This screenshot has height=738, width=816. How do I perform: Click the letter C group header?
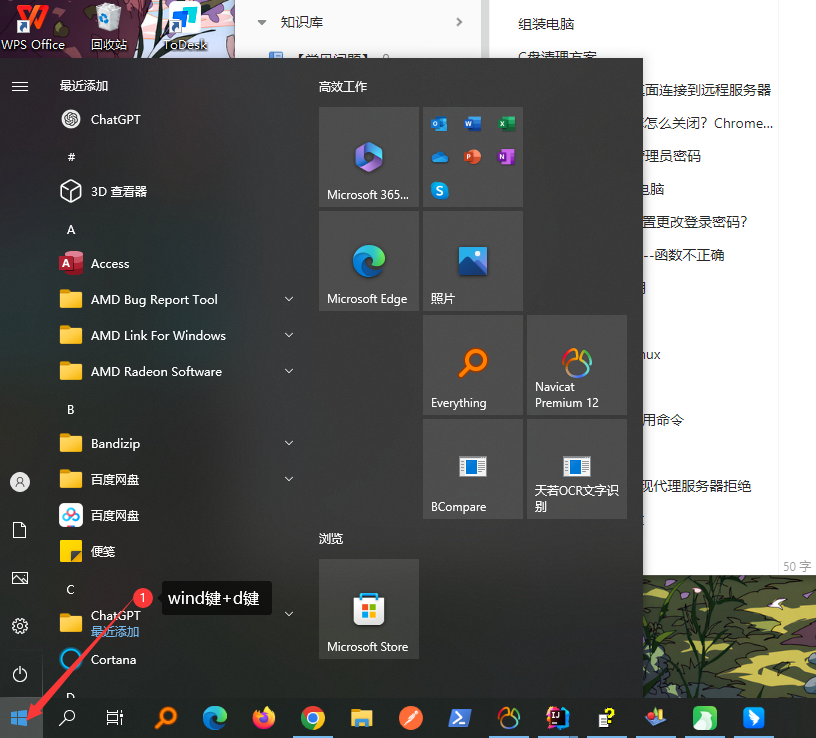(71, 589)
